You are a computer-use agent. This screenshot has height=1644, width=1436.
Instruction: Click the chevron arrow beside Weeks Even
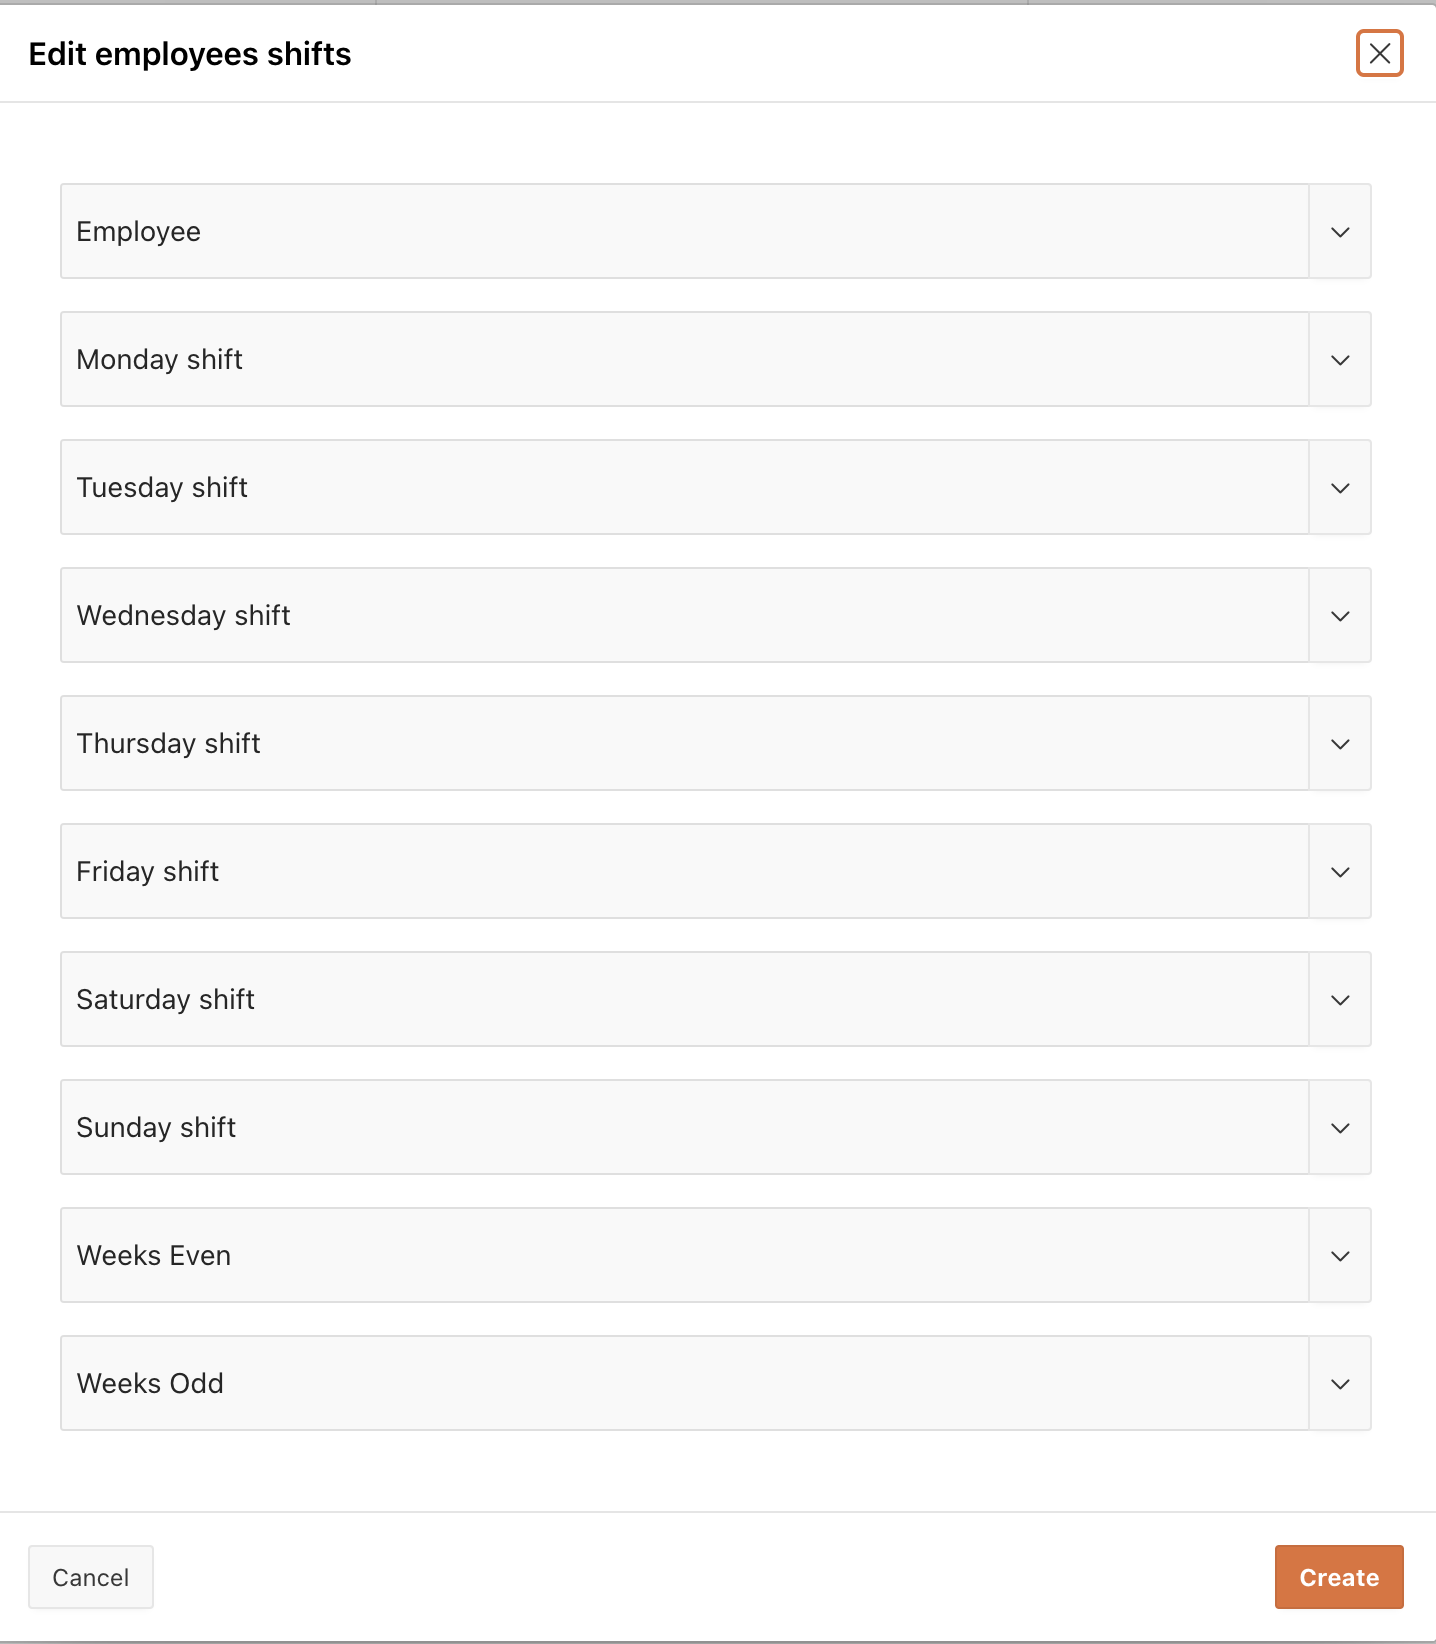(1340, 1255)
